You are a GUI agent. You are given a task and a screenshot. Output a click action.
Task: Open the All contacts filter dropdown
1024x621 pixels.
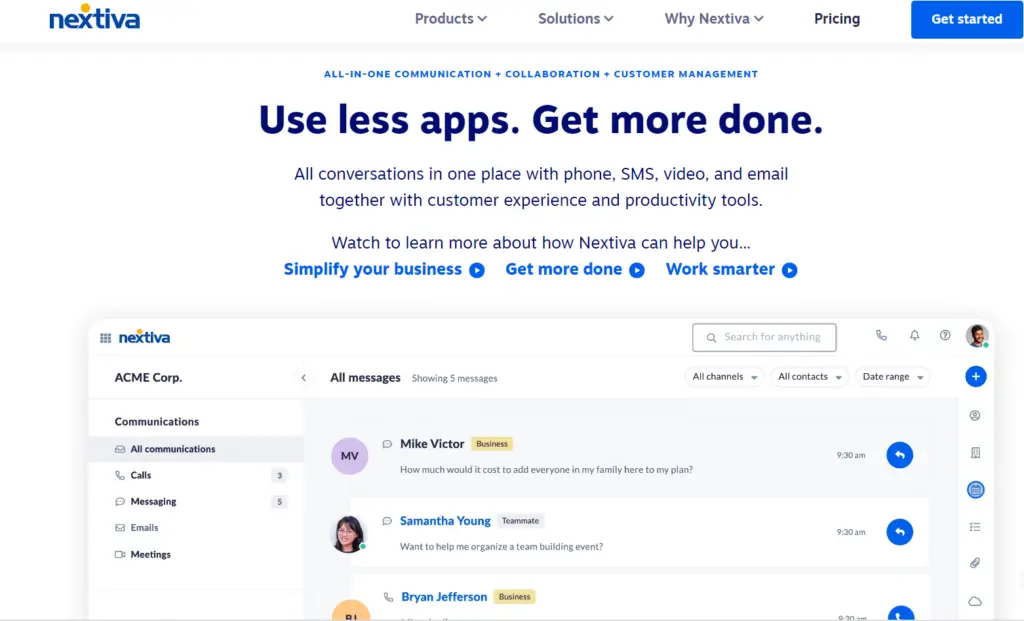coord(809,377)
